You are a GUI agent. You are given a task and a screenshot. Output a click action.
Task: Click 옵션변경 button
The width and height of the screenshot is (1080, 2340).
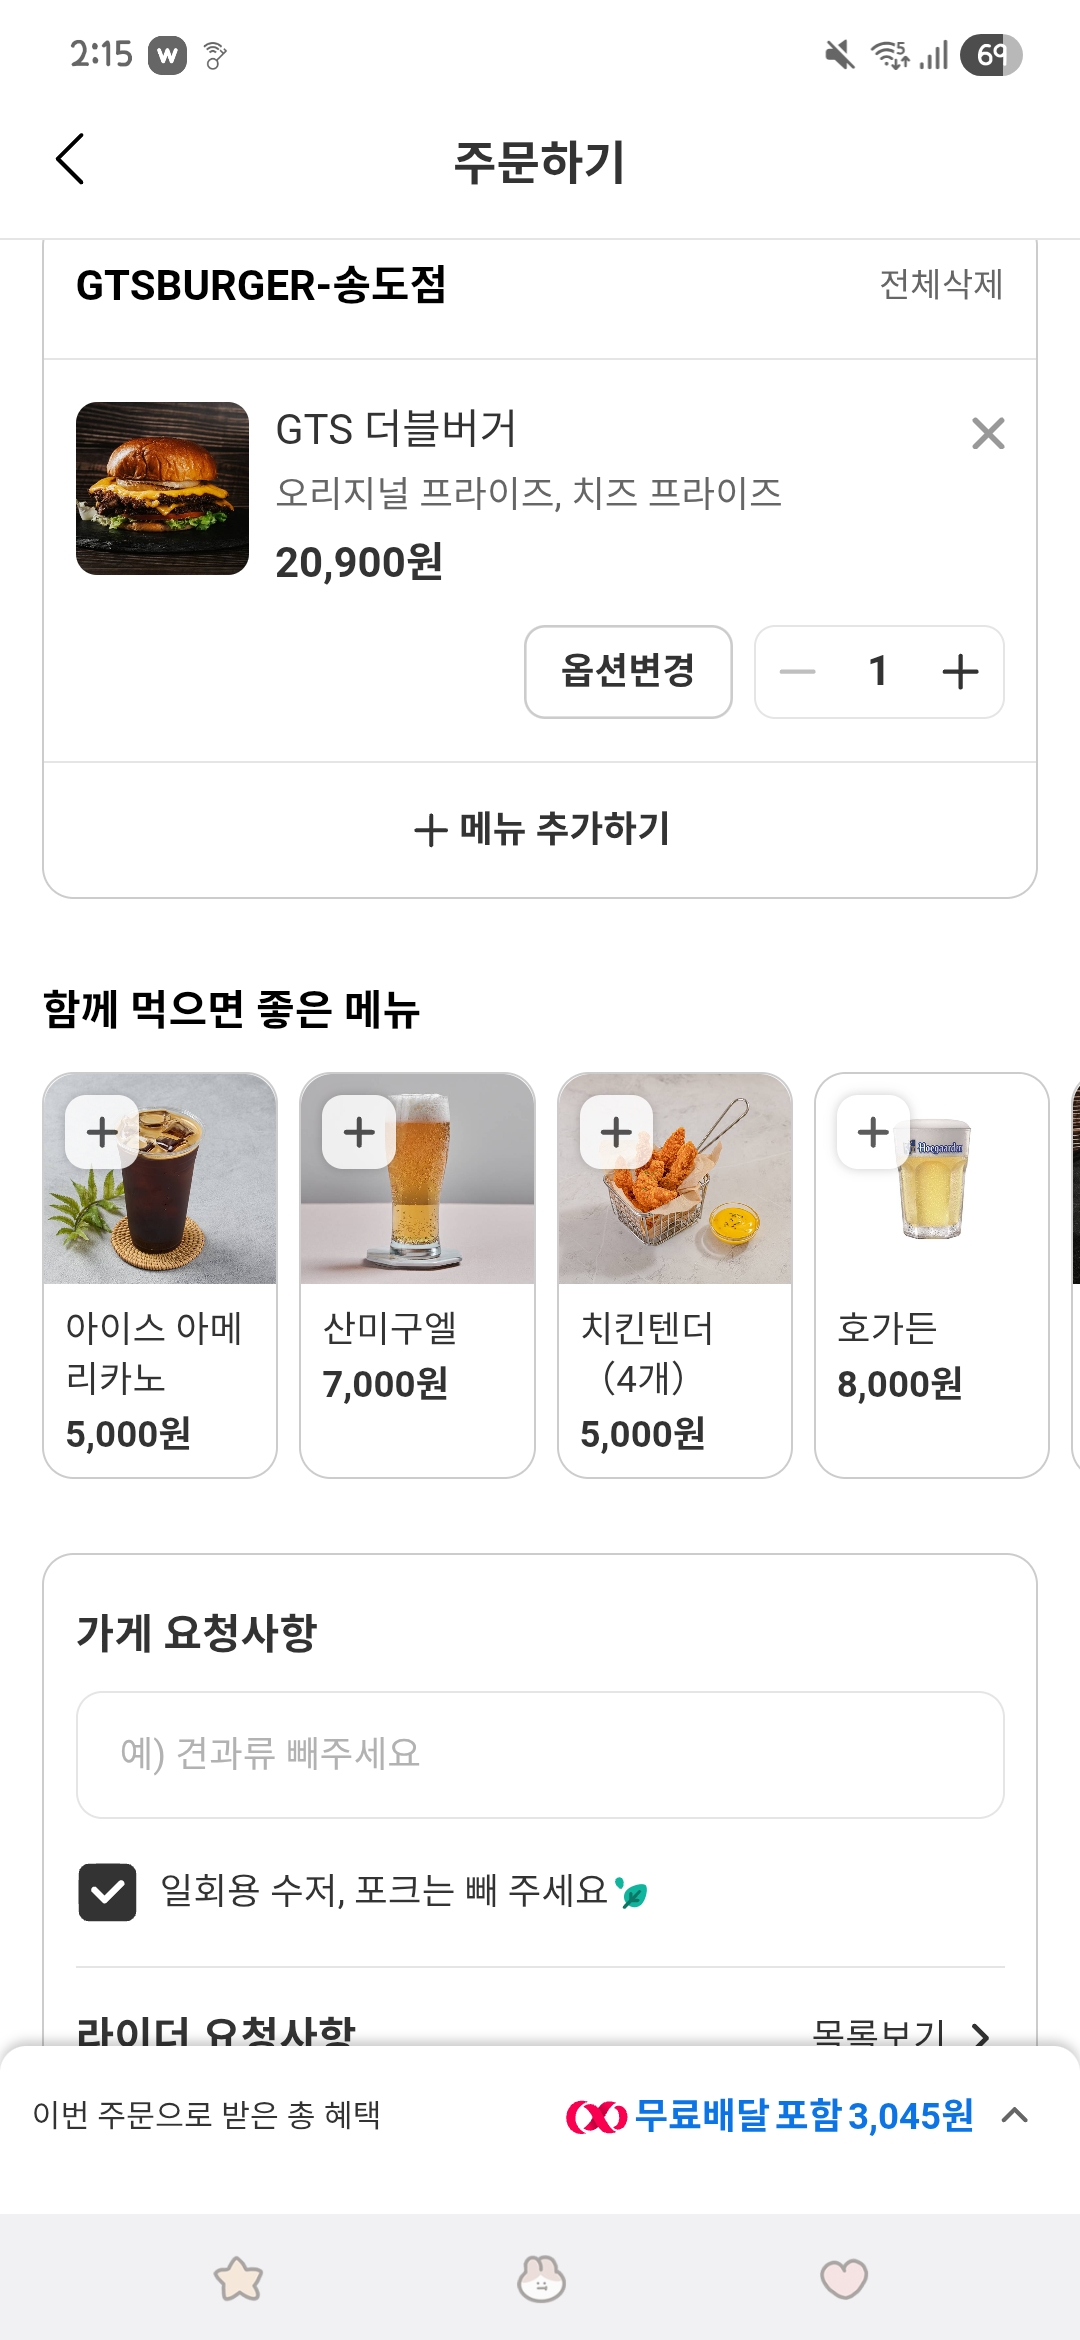[628, 672]
